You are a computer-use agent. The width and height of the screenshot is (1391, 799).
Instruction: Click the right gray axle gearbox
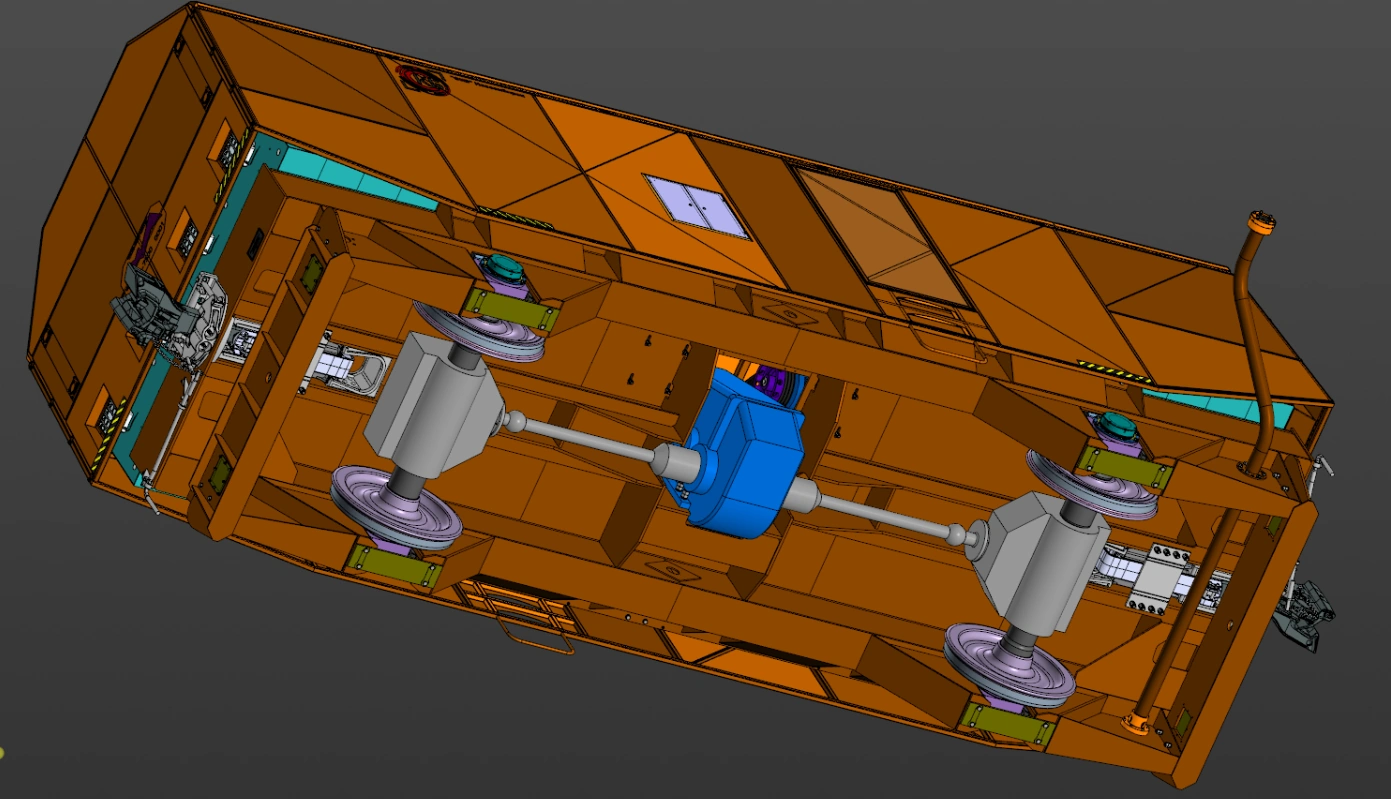click(x=1035, y=570)
